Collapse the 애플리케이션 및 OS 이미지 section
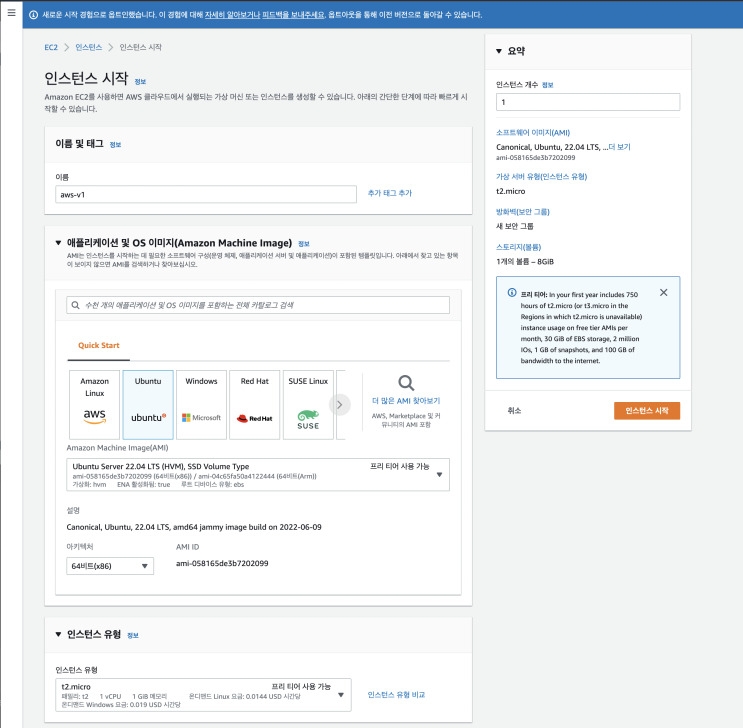743x728 pixels. pos(58,243)
